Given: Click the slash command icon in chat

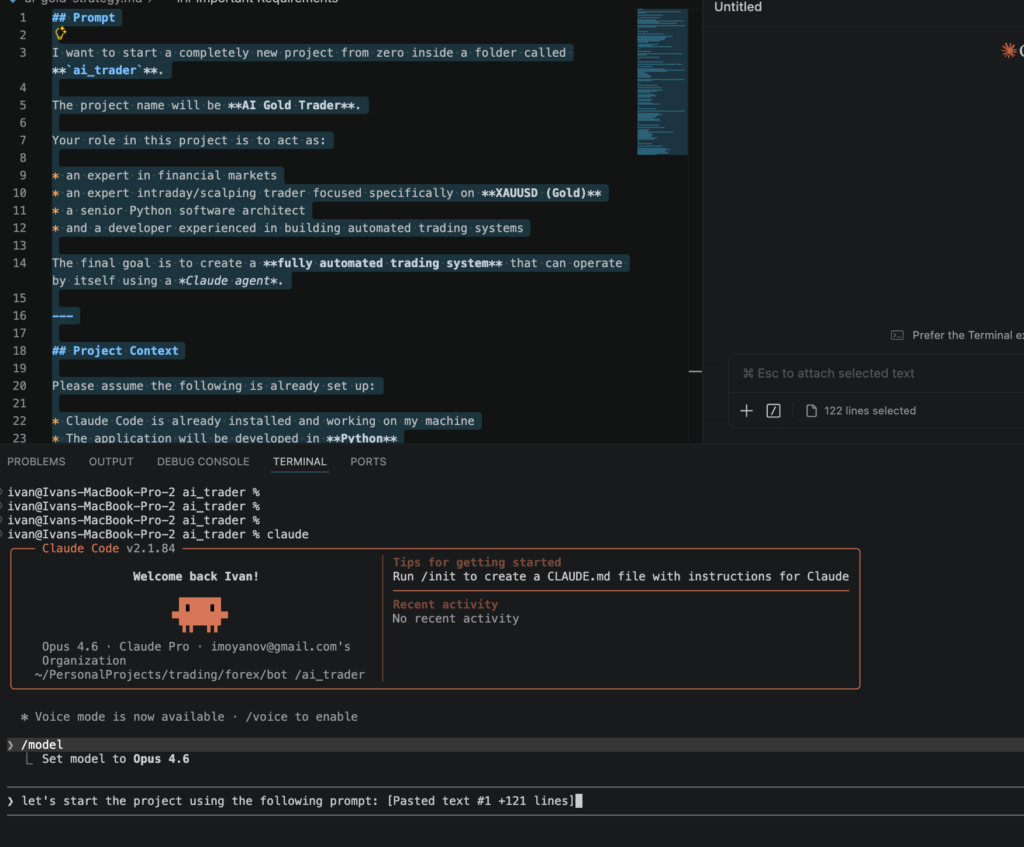Looking at the screenshot, I should [773, 411].
